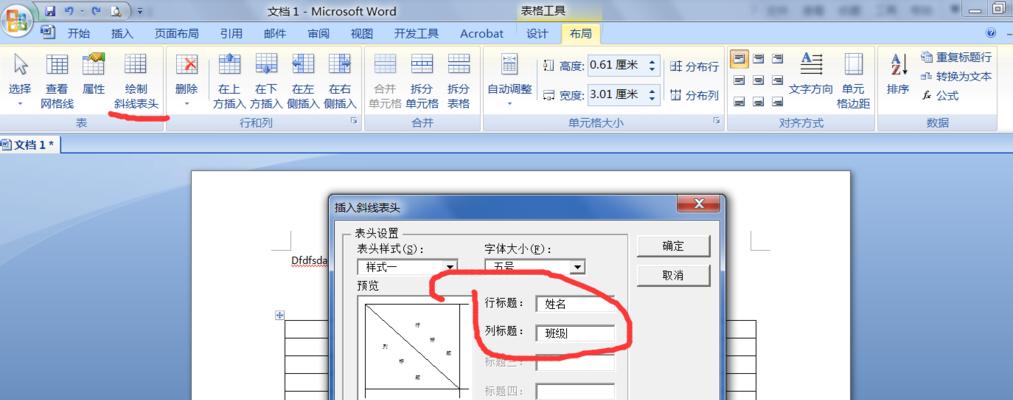Switch to 插入 ribbon tab
Image resolution: width=1013 pixels, height=400 pixels.
click(121, 34)
